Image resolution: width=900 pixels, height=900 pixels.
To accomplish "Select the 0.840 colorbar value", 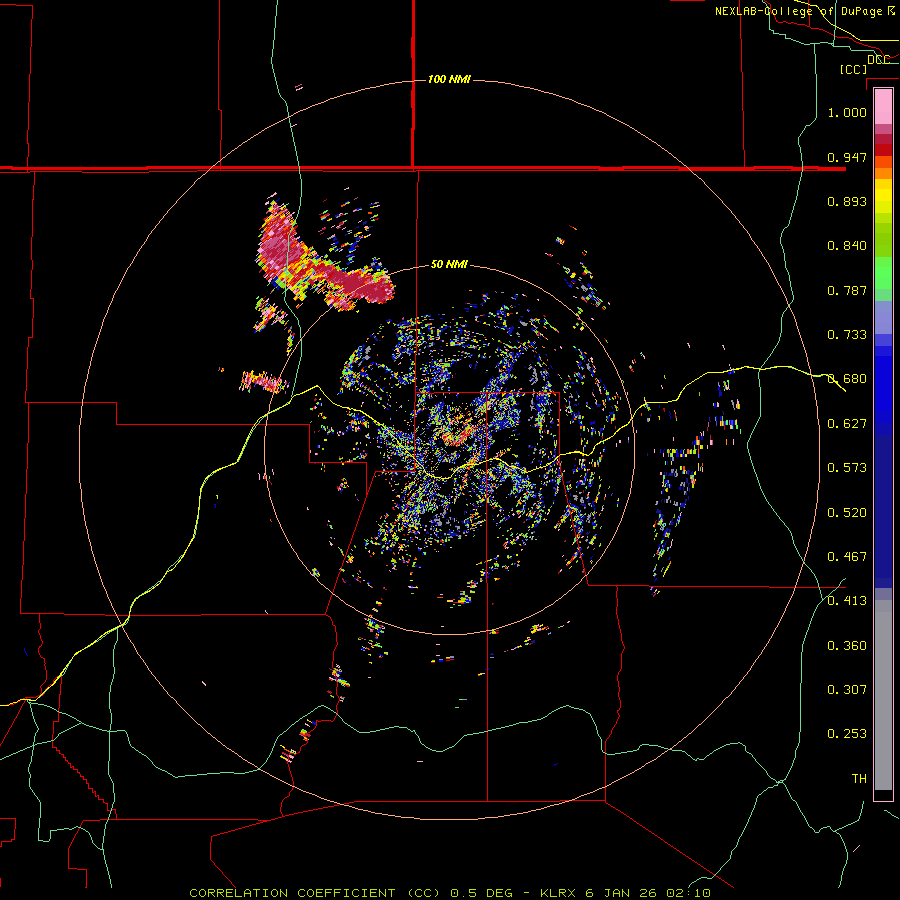I will click(847, 246).
